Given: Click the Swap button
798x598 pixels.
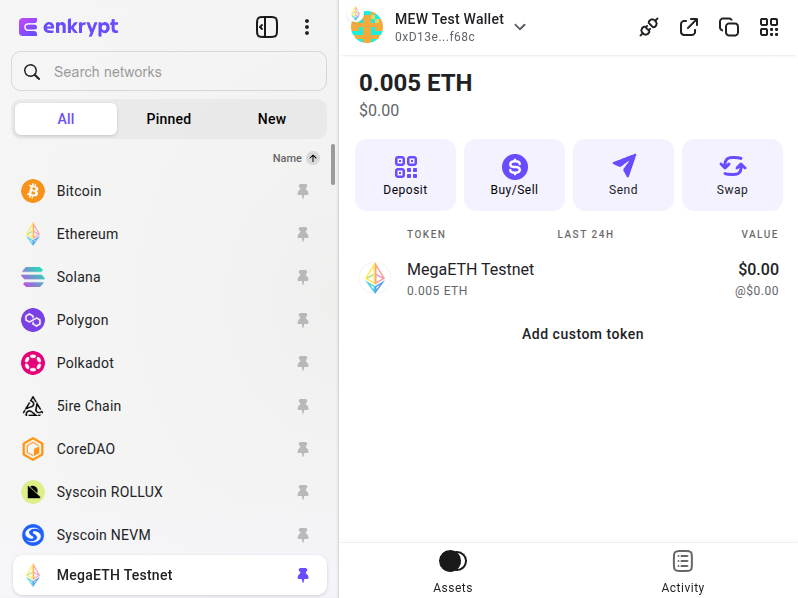Looking at the screenshot, I should (x=732, y=175).
